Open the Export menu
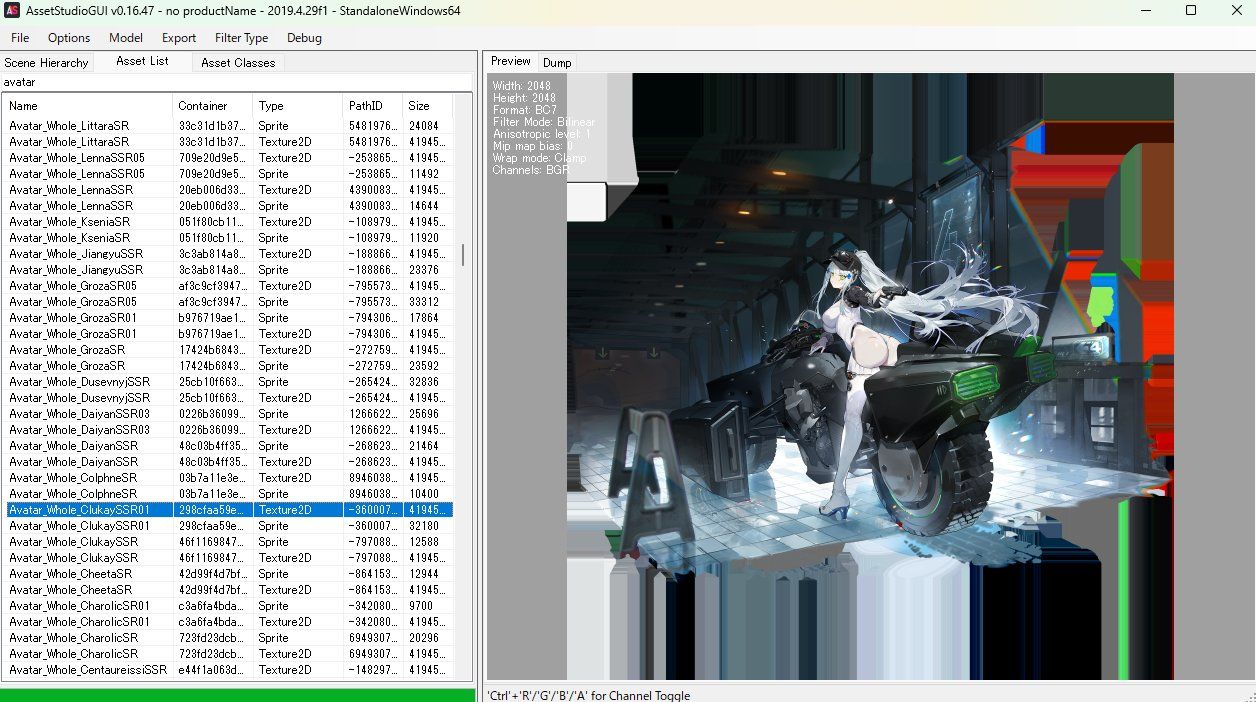The image size is (1256, 702). [179, 38]
